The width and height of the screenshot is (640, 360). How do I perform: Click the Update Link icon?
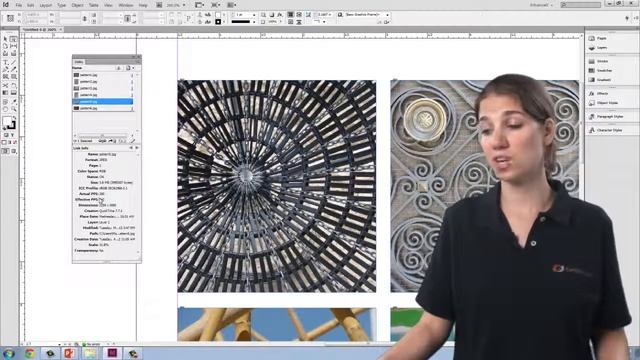(122, 141)
